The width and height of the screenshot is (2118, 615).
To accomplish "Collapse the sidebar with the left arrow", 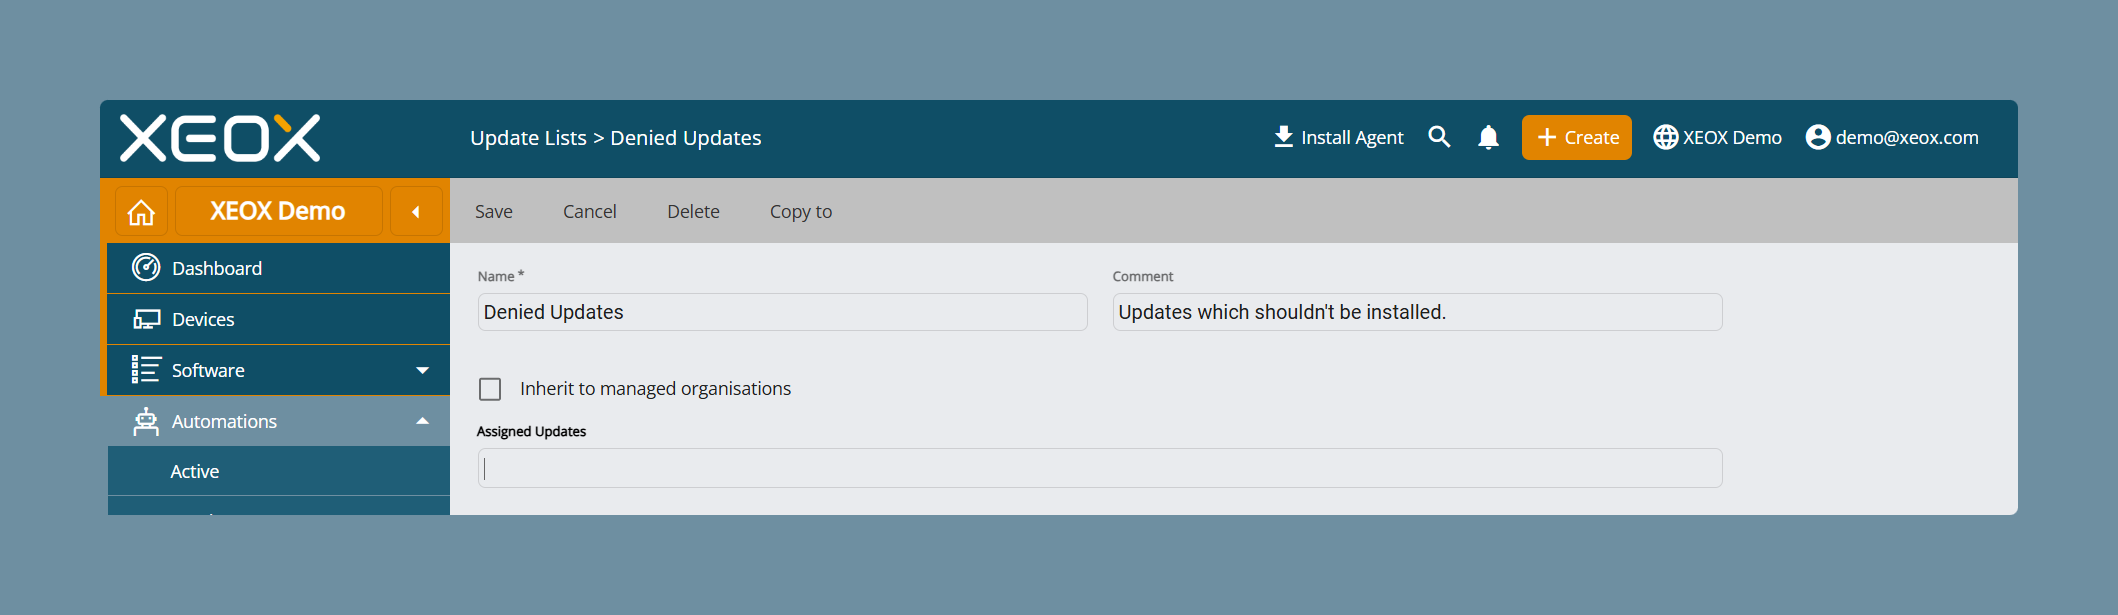I will (416, 212).
